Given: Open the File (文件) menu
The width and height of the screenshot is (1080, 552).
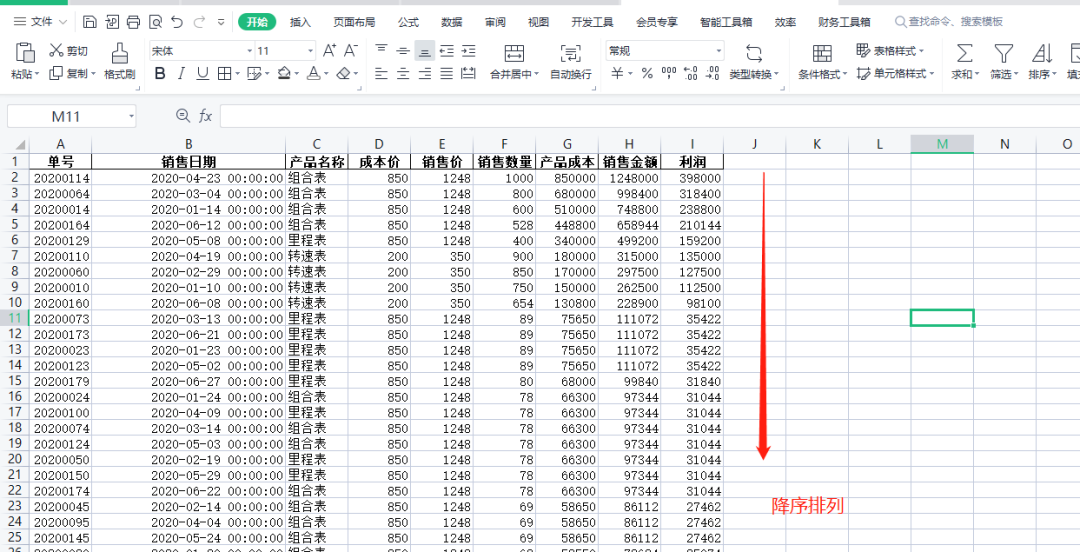Looking at the screenshot, I should [42, 22].
